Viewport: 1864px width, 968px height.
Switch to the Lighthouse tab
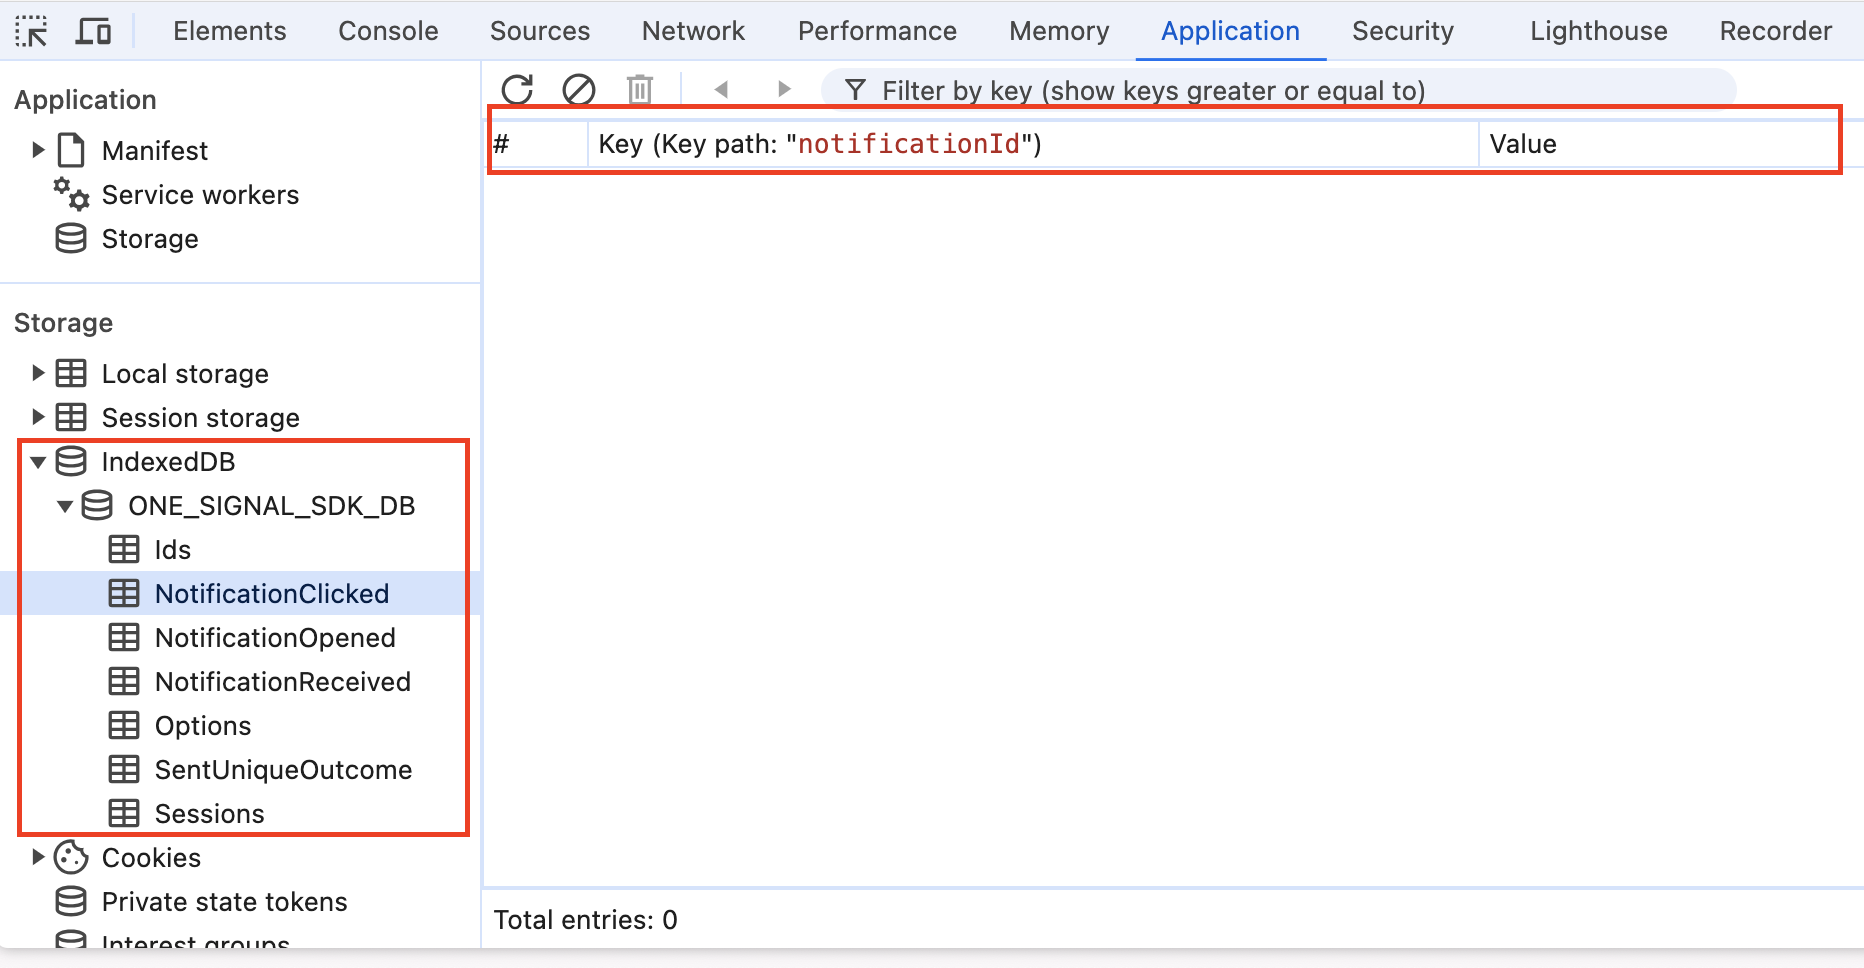click(1598, 31)
